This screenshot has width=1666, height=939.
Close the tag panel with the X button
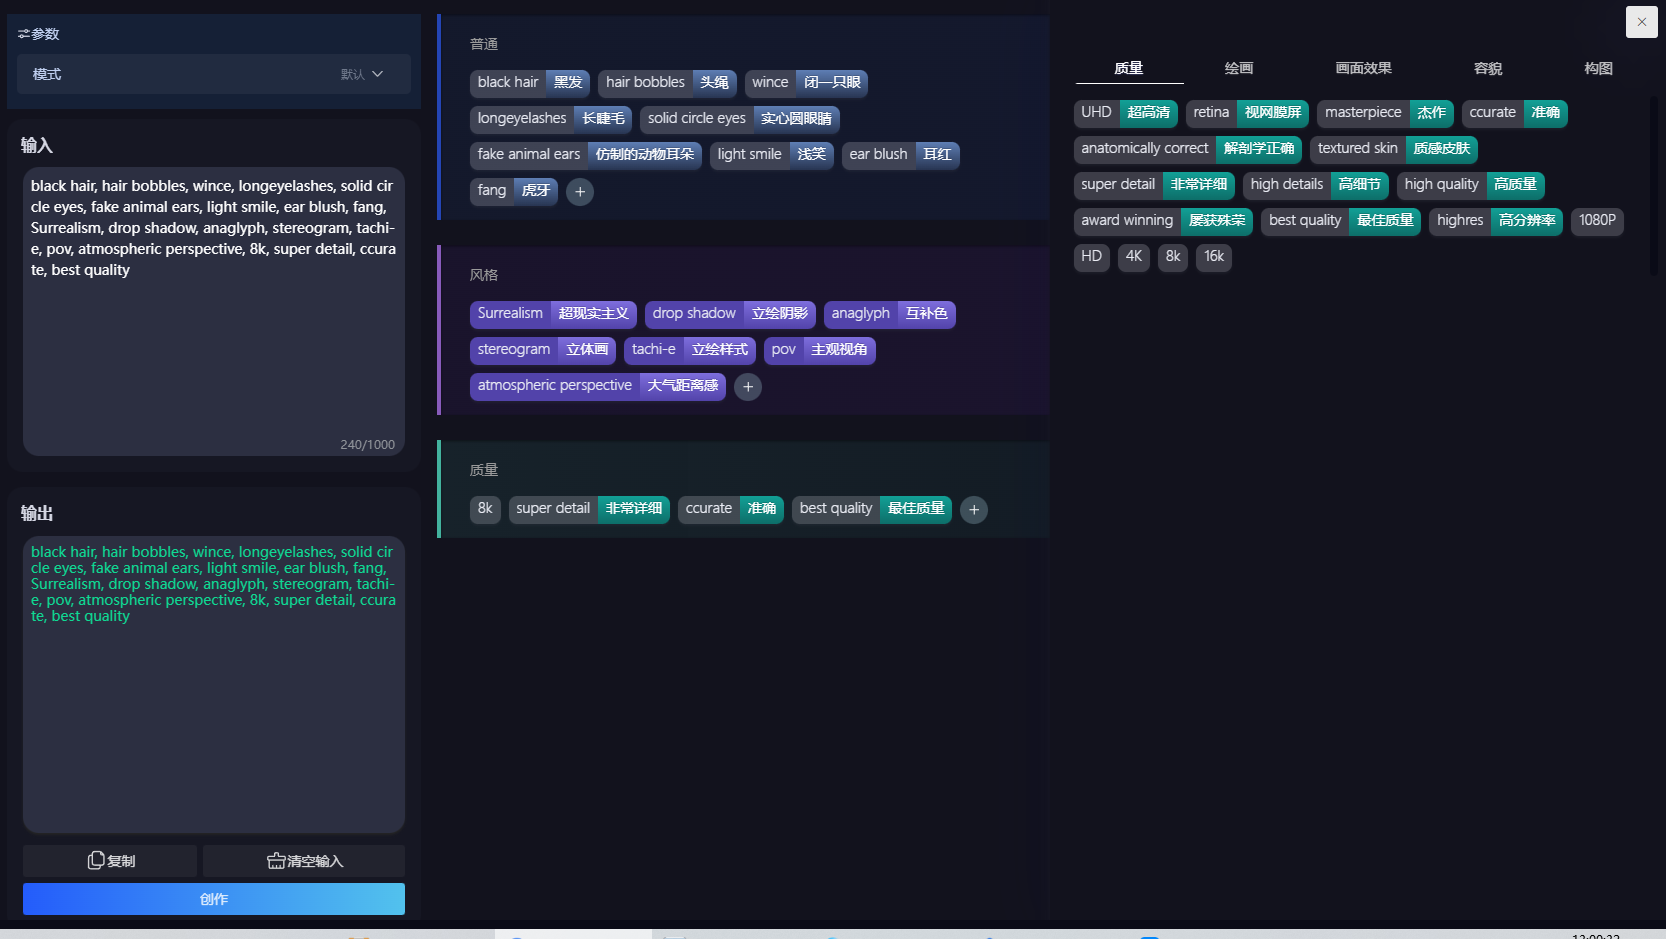pos(1641,22)
